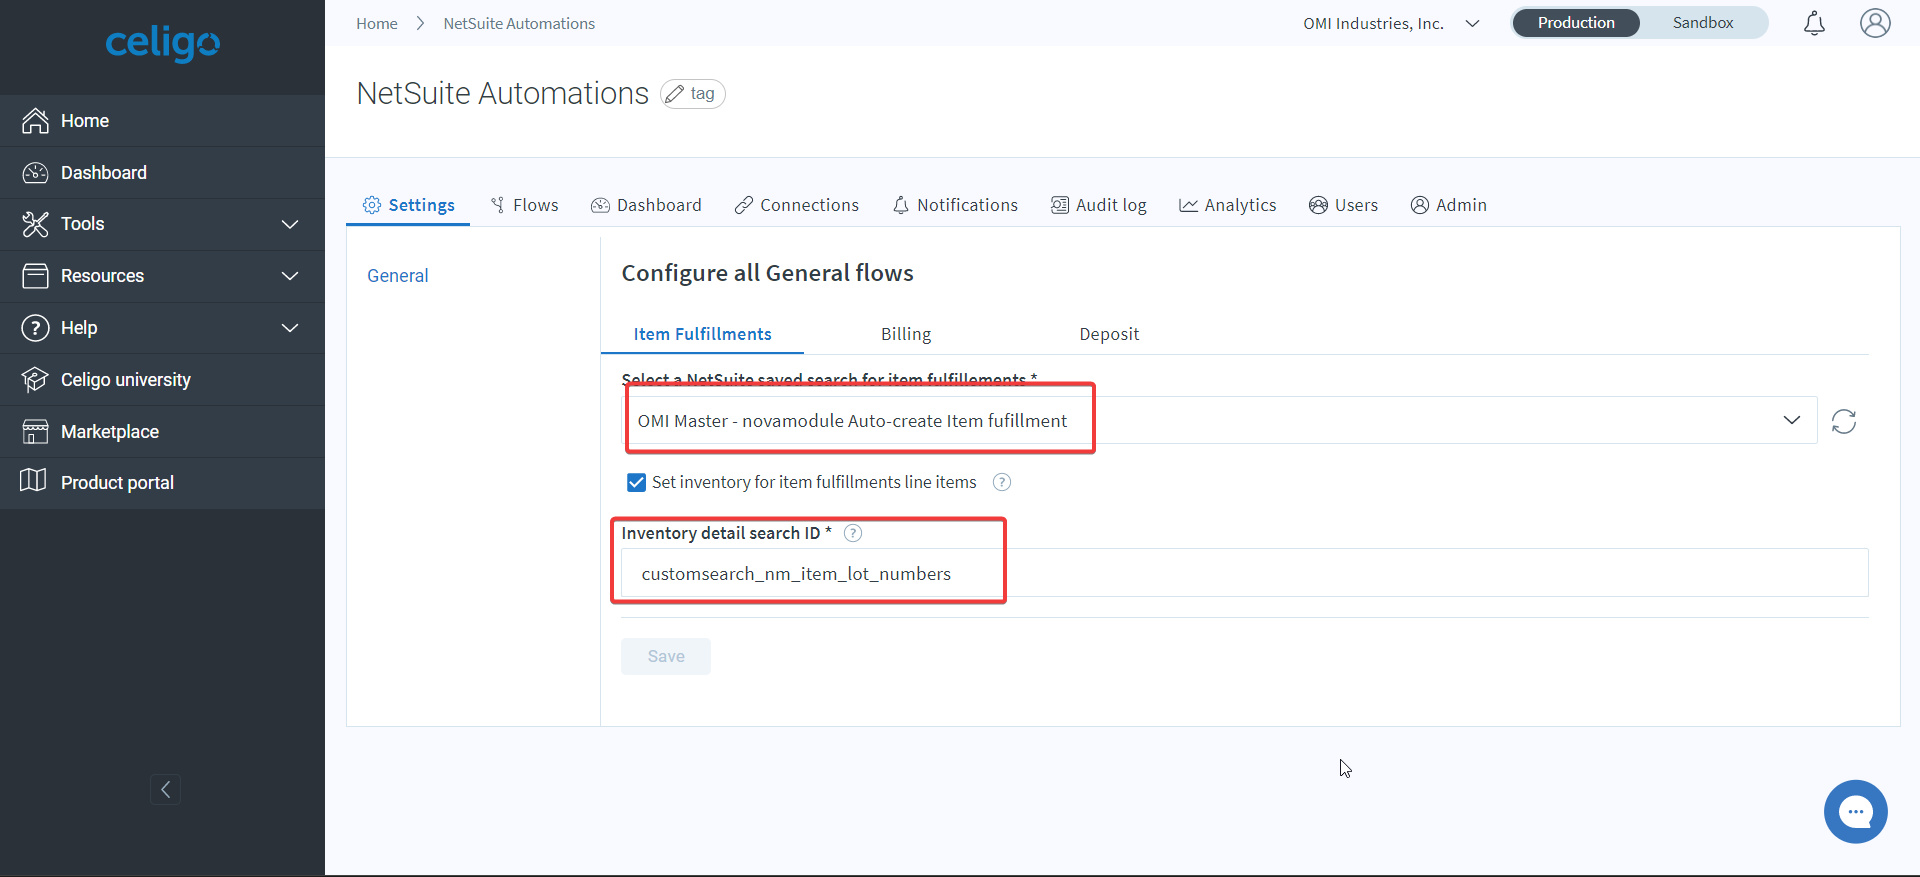Click the tag edit button

[x=693, y=94]
